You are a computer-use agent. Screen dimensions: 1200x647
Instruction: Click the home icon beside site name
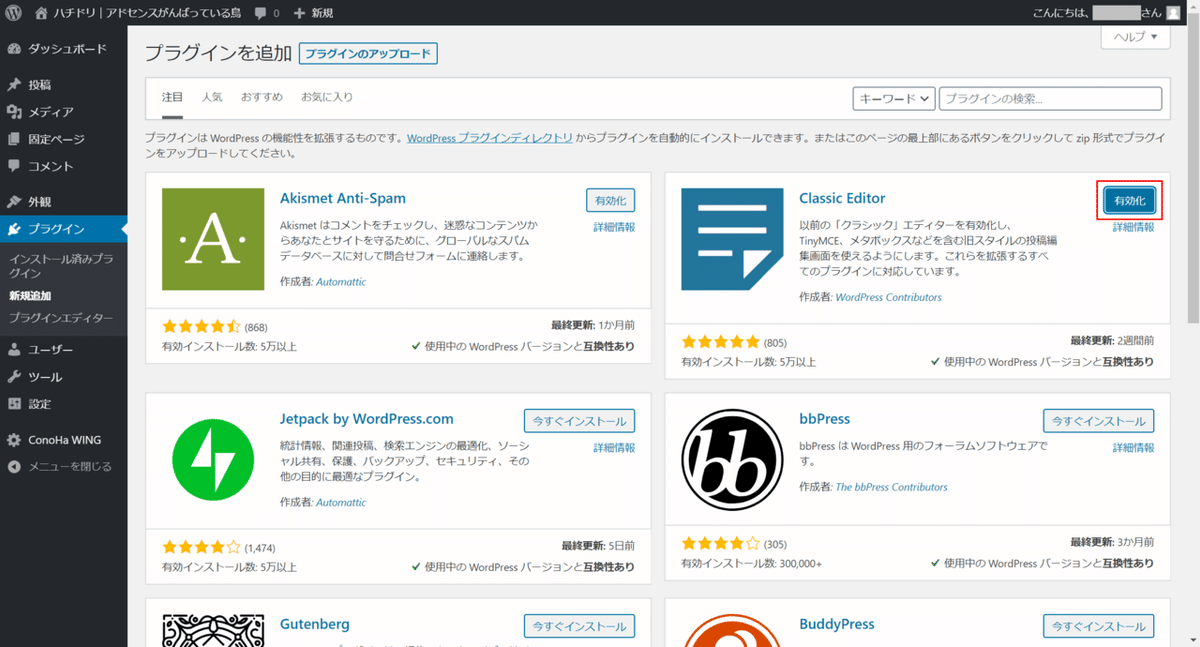click(41, 13)
